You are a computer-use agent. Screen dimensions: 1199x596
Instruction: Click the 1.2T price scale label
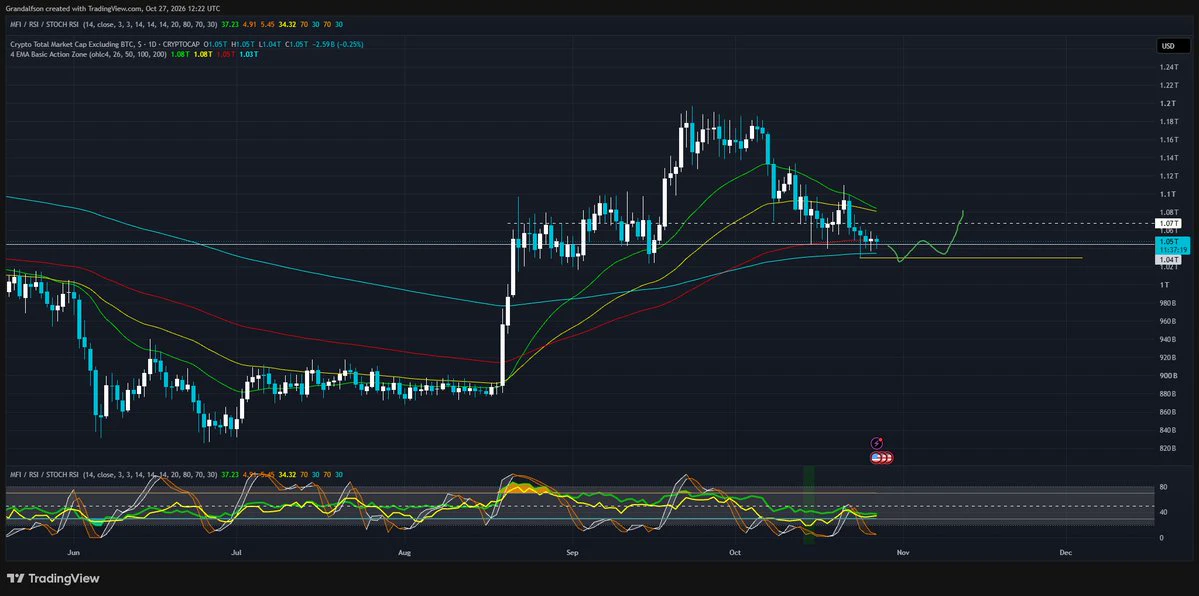tap(1167, 103)
